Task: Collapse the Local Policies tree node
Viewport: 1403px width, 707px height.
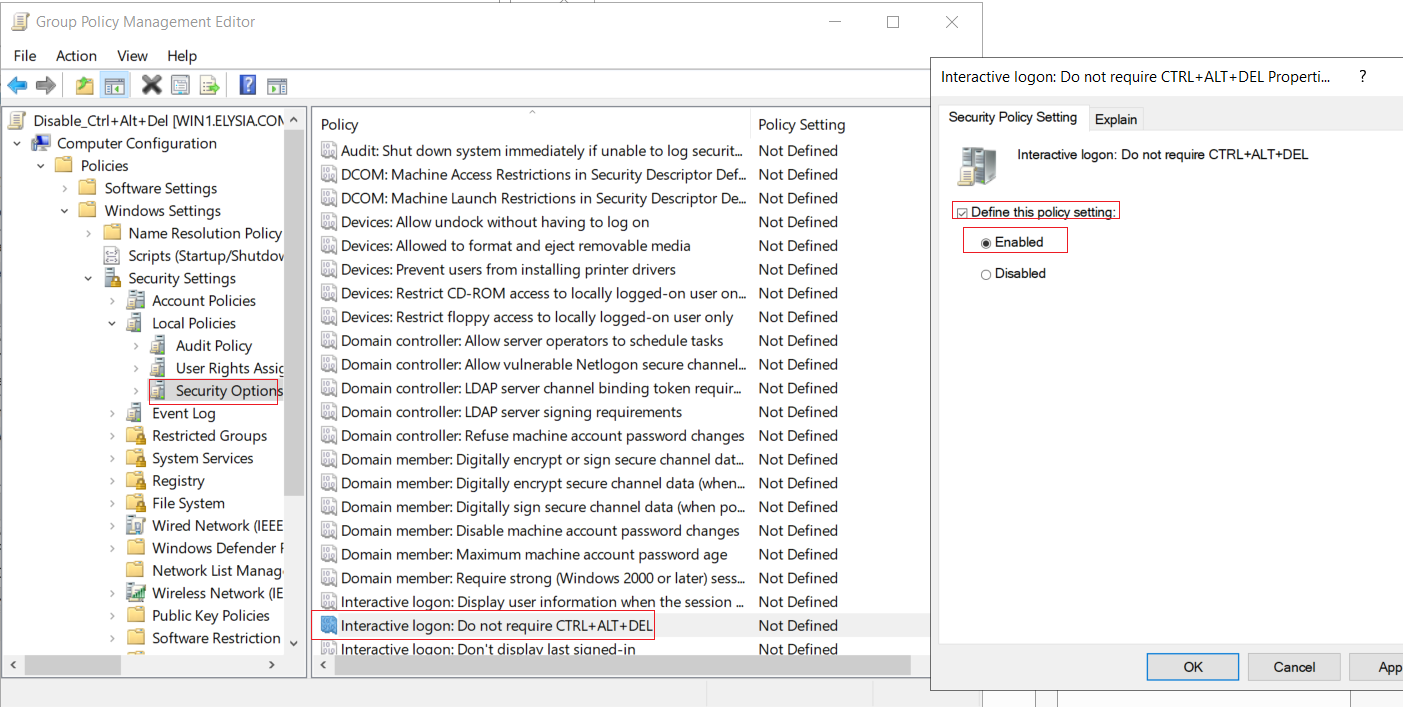Action: [x=113, y=324]
